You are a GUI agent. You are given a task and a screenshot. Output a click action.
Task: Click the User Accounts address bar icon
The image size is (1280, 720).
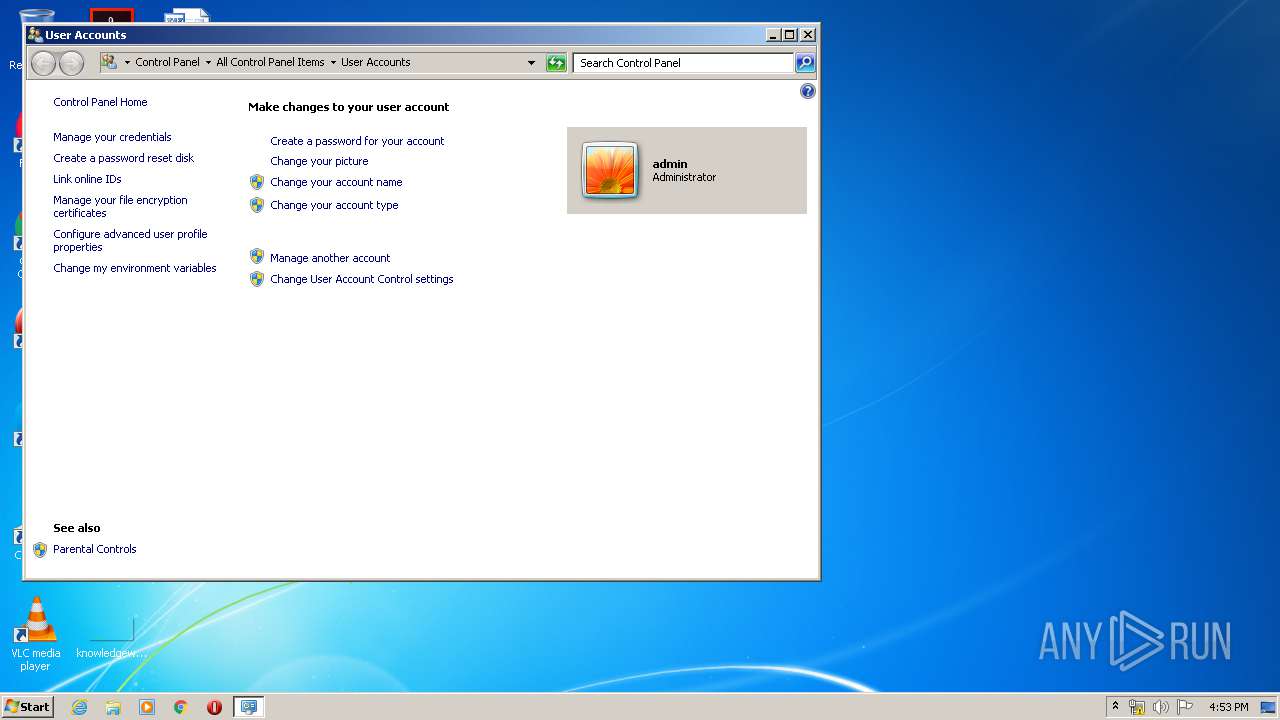pyautogui.click(x=110, y=62)
